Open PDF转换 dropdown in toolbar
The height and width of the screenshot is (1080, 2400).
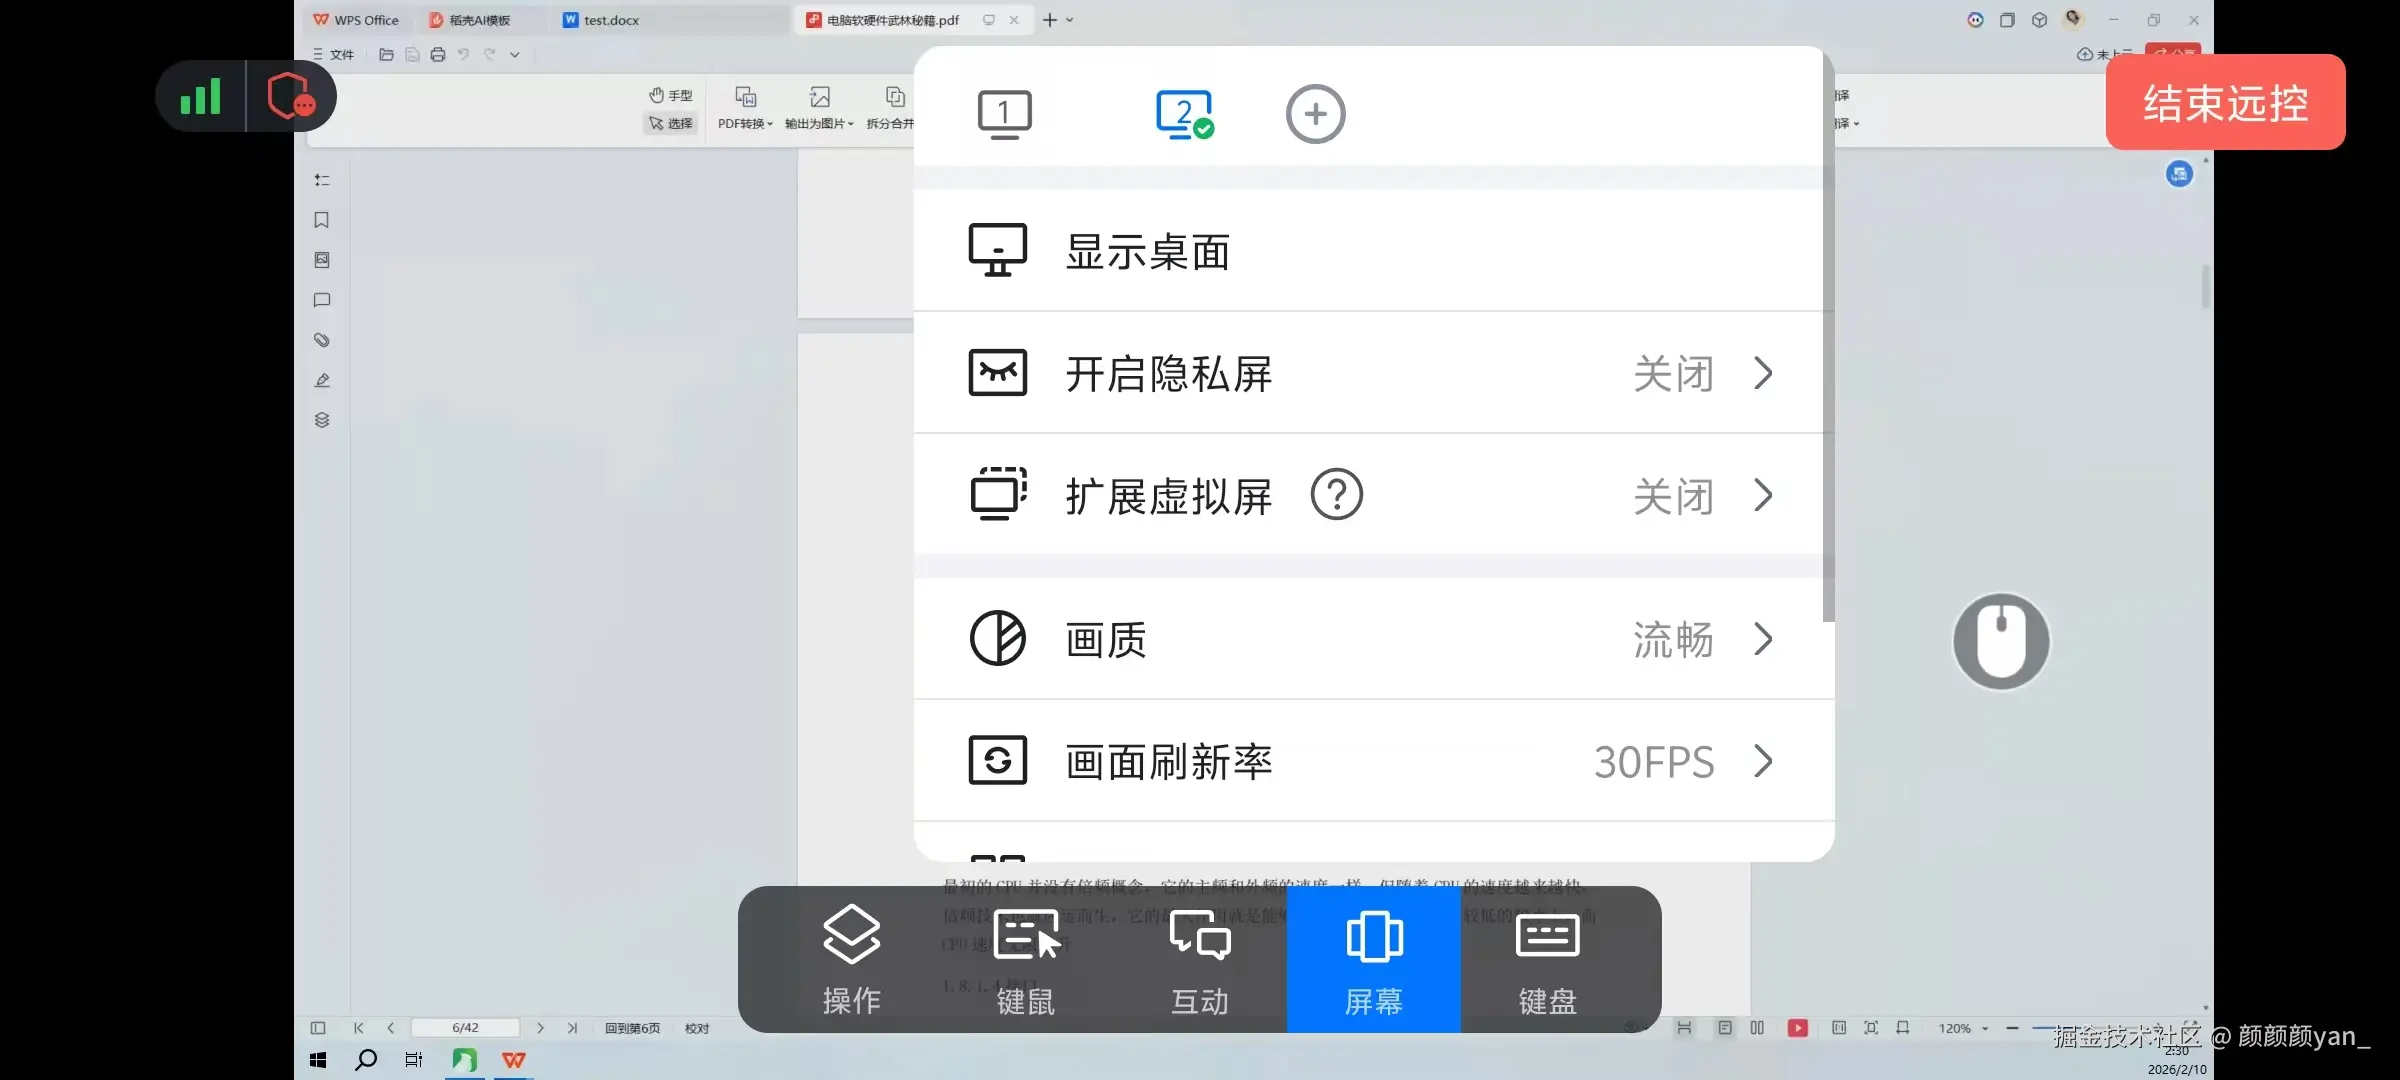pyautogui.click(x=745, y=123)
